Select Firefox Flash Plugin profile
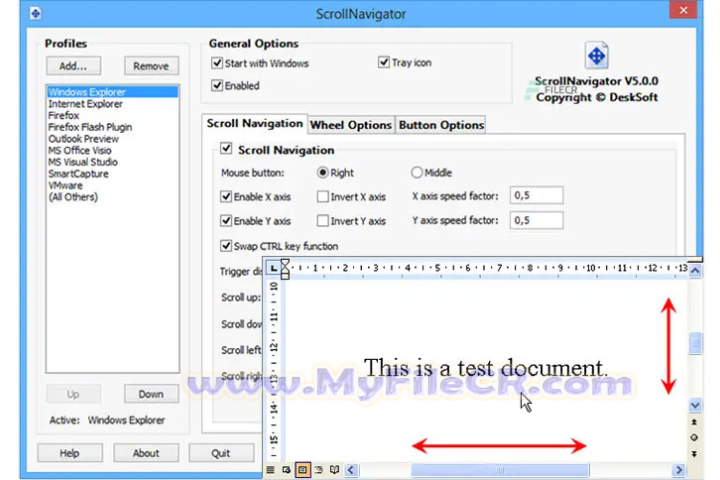The image size is (720, 480). coord(112,127)
